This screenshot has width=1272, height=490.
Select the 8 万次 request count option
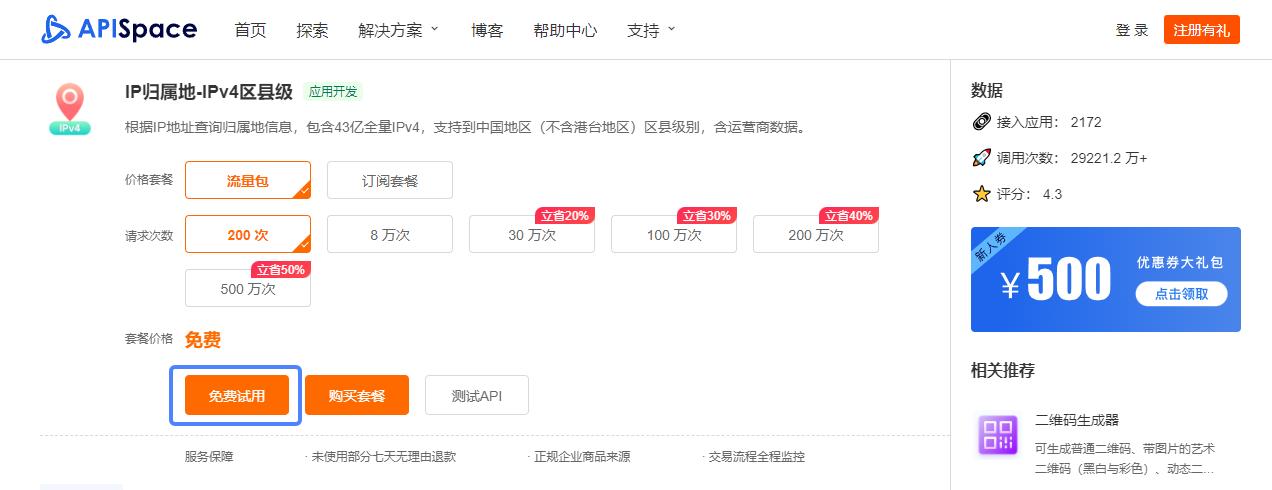pos(390,234)
